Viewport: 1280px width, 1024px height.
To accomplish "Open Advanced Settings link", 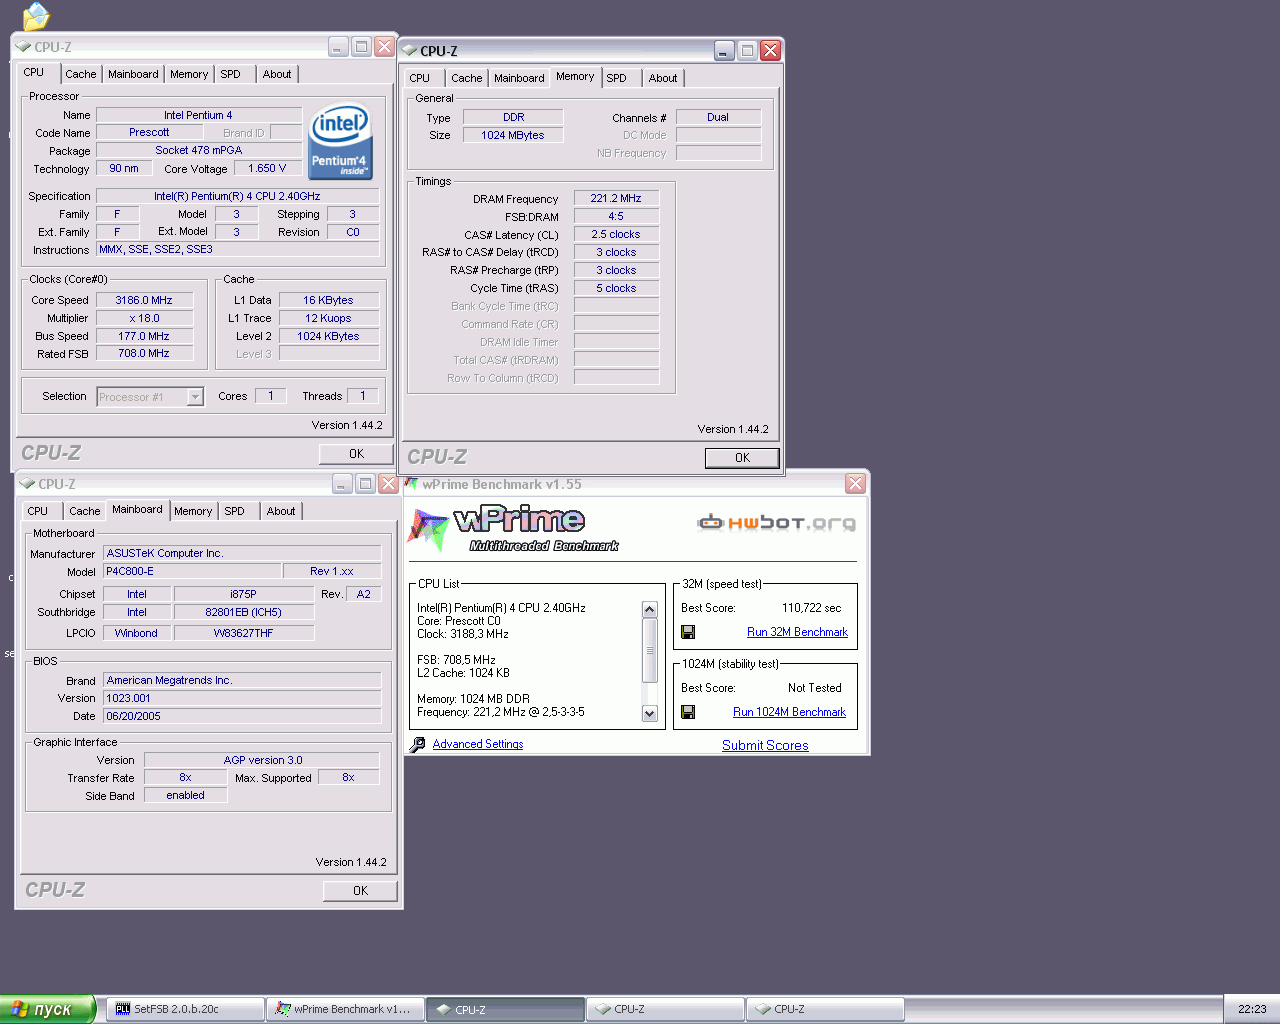I will pyautogui.click(x=478, y=744).
